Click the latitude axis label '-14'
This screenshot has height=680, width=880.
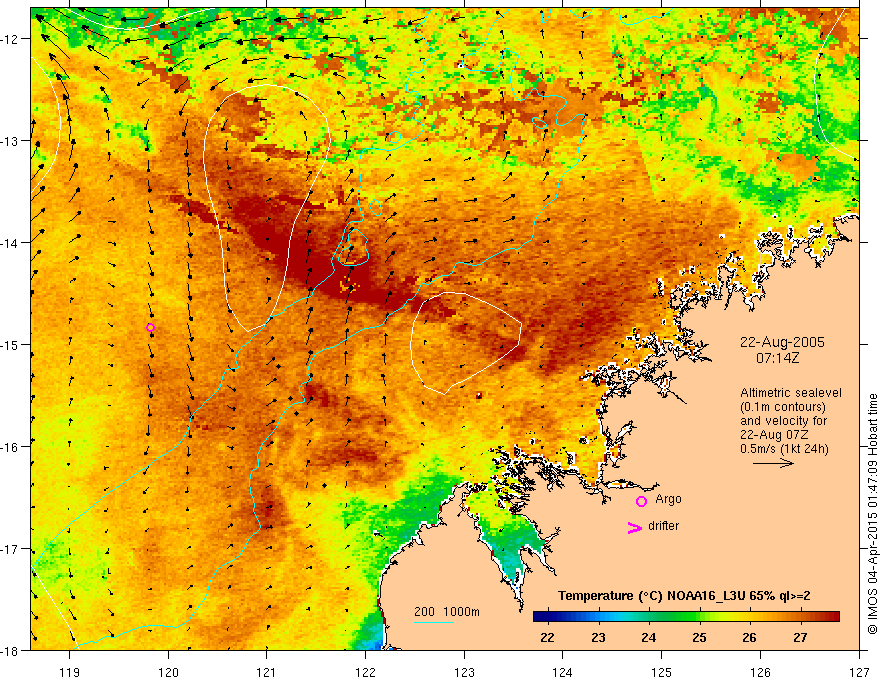pos(11,243)
